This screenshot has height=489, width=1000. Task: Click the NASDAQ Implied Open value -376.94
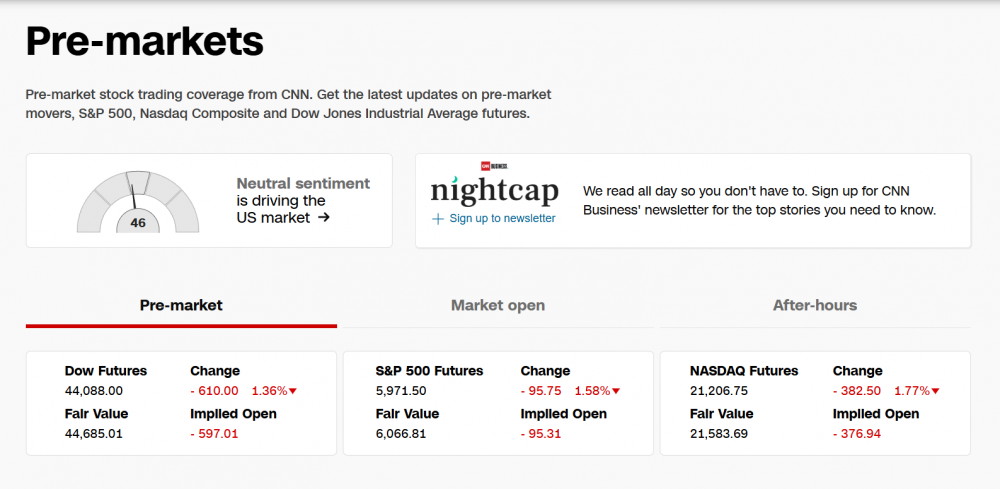click(x=857, y=433)
